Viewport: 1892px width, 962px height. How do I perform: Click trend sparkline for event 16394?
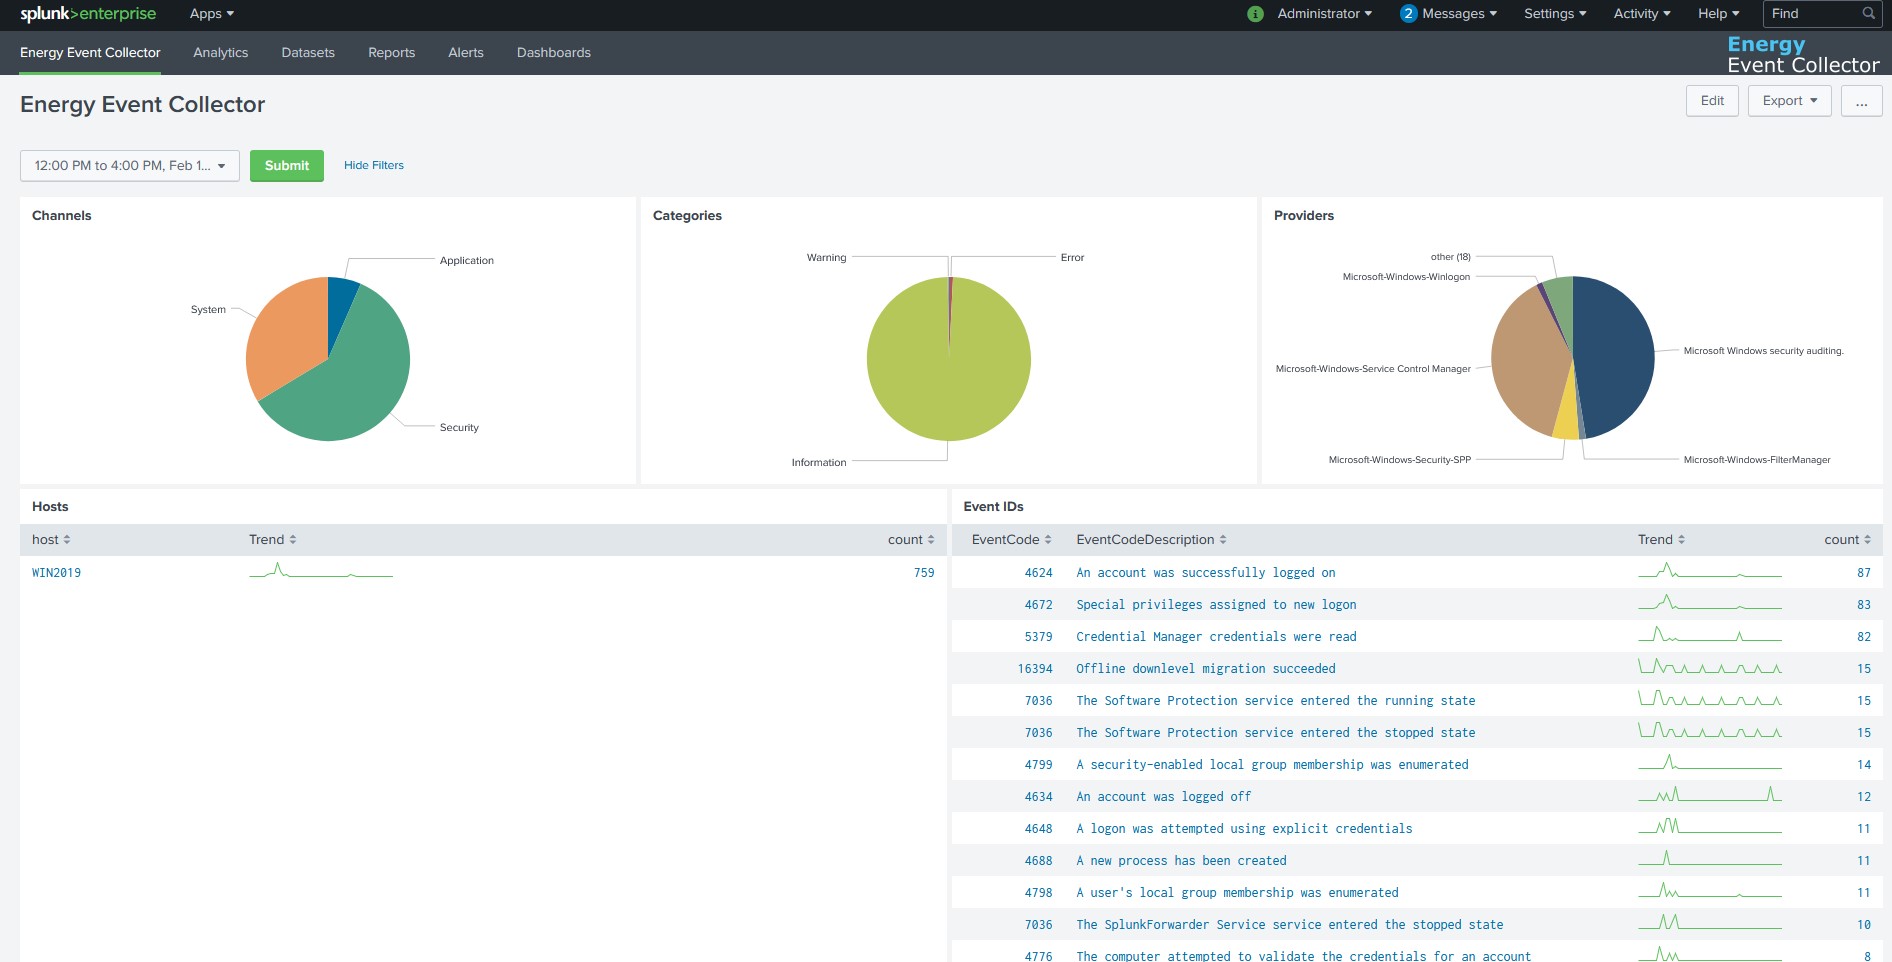(1710, 667)
